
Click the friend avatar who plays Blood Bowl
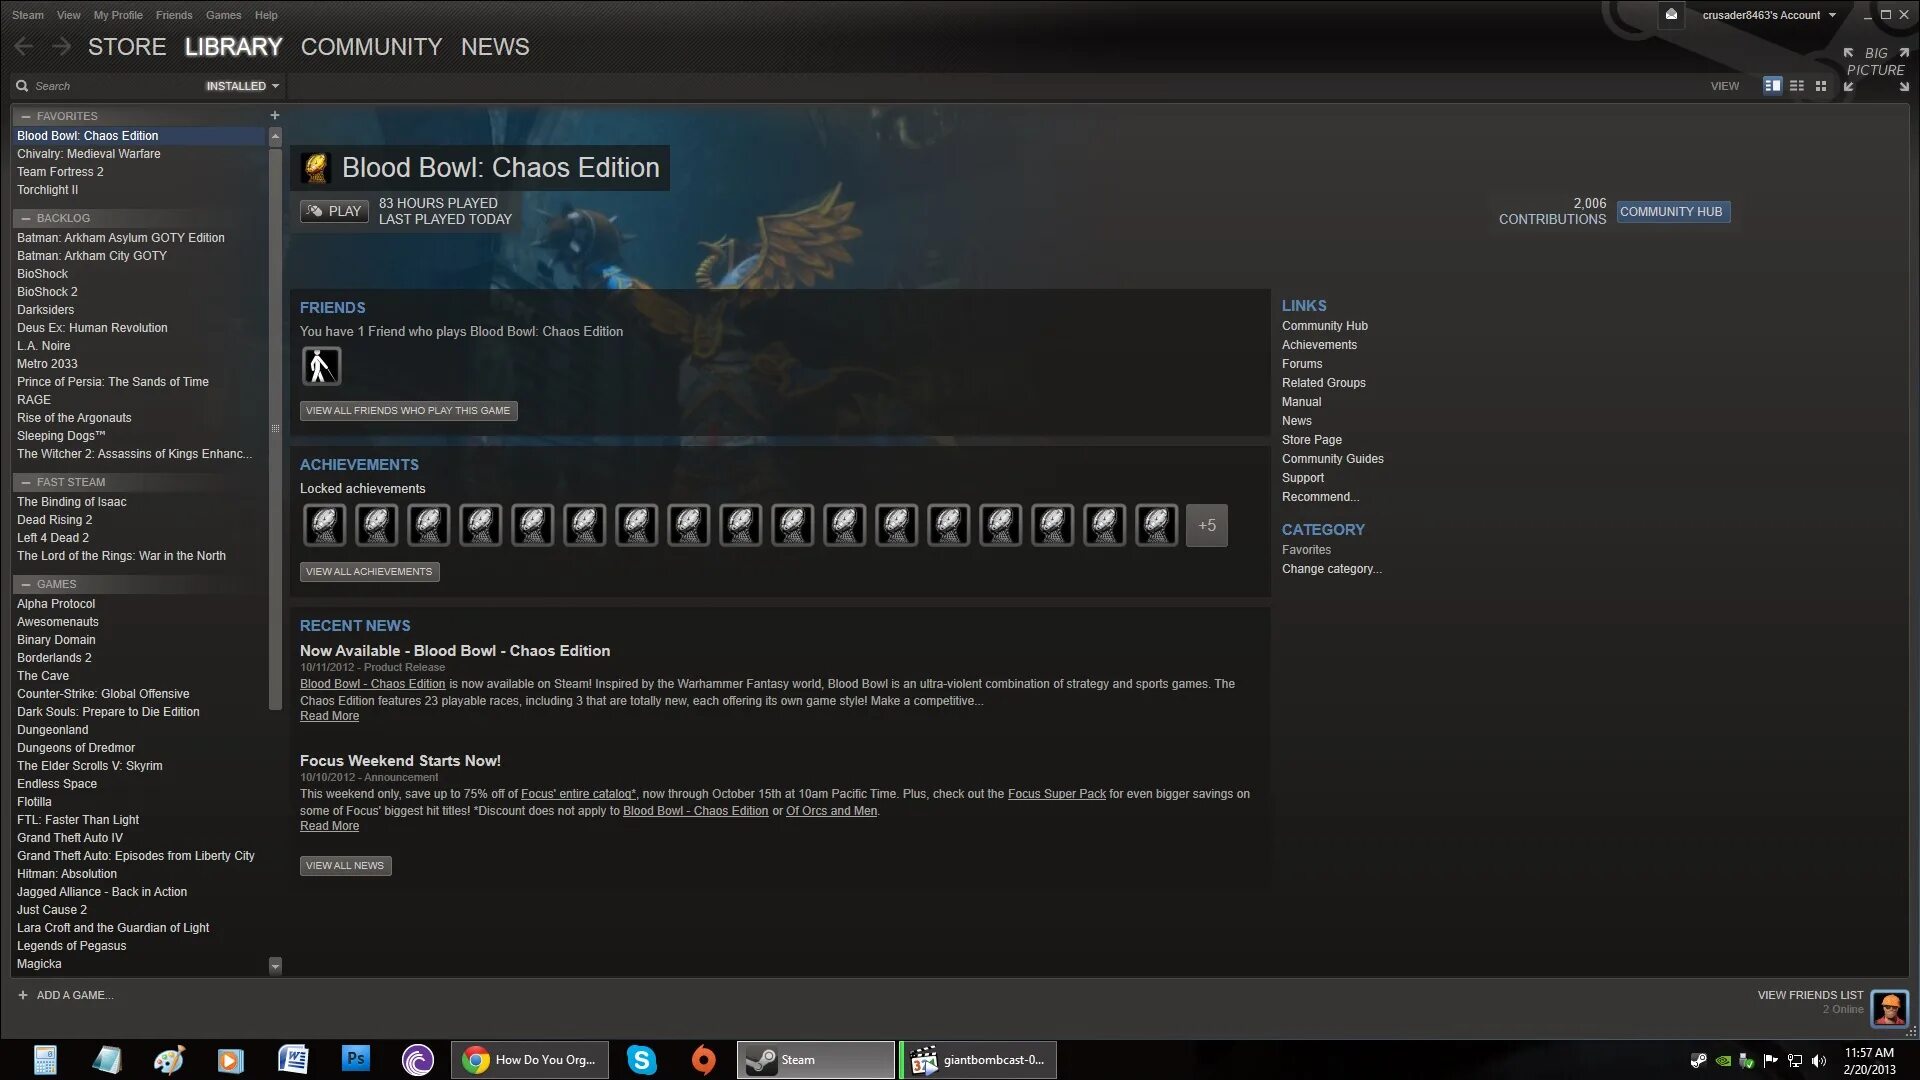tap(321, 366)
